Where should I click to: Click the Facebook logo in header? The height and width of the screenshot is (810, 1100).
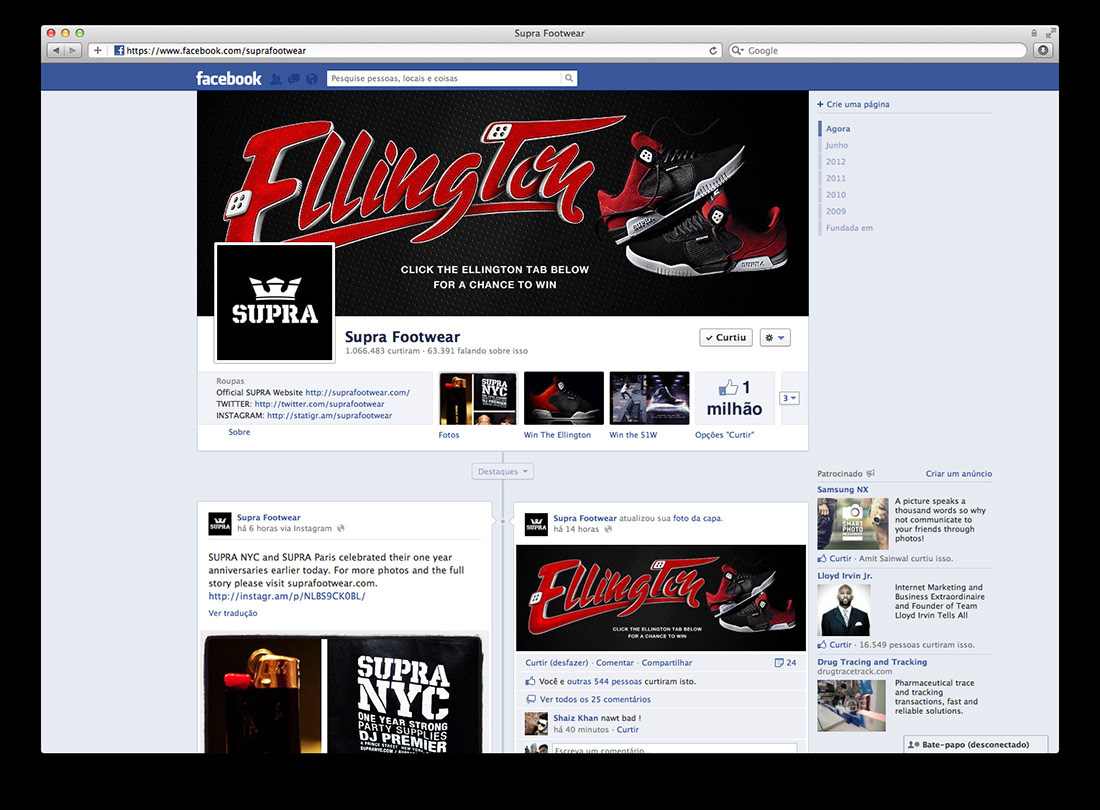click(229, 79)
